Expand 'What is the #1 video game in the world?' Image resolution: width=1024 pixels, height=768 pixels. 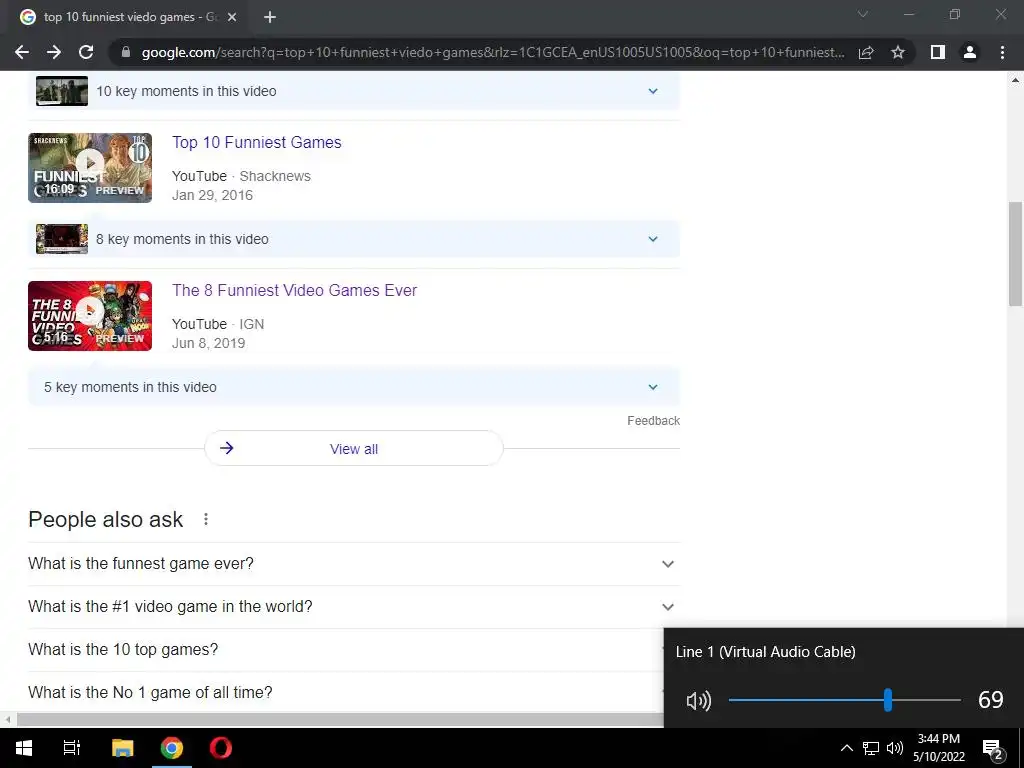(354, 607)
